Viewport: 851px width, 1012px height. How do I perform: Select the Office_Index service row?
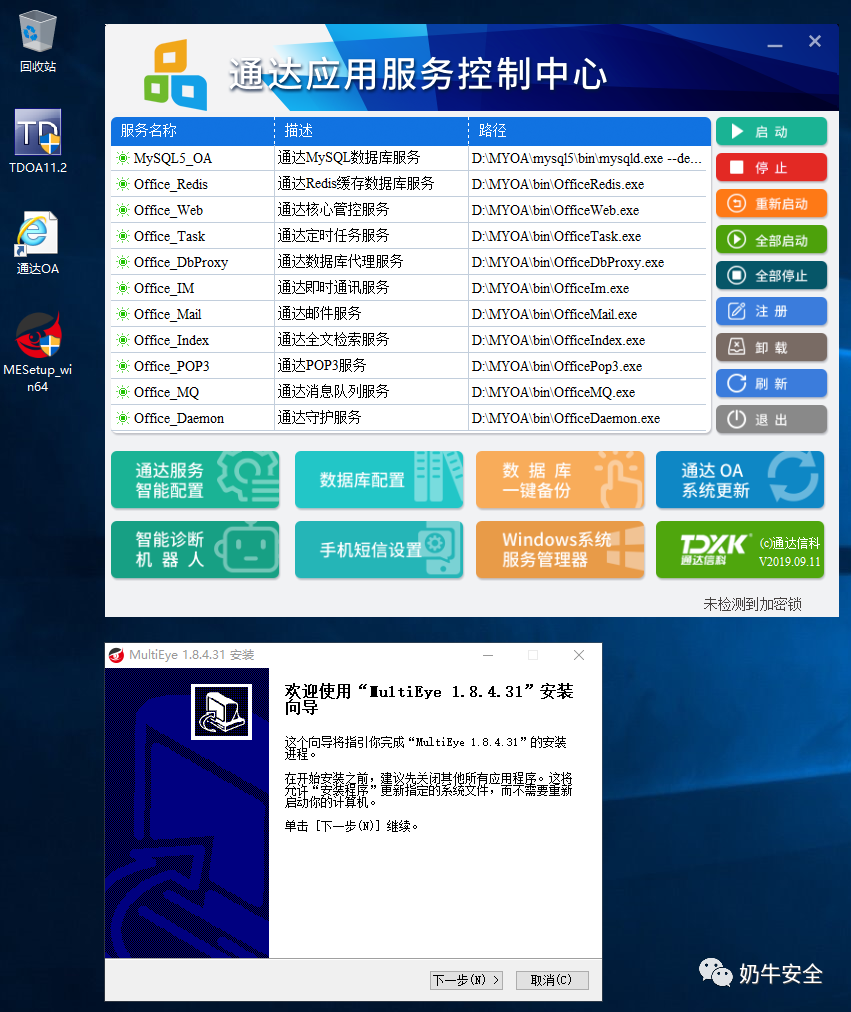click(410, 340)
